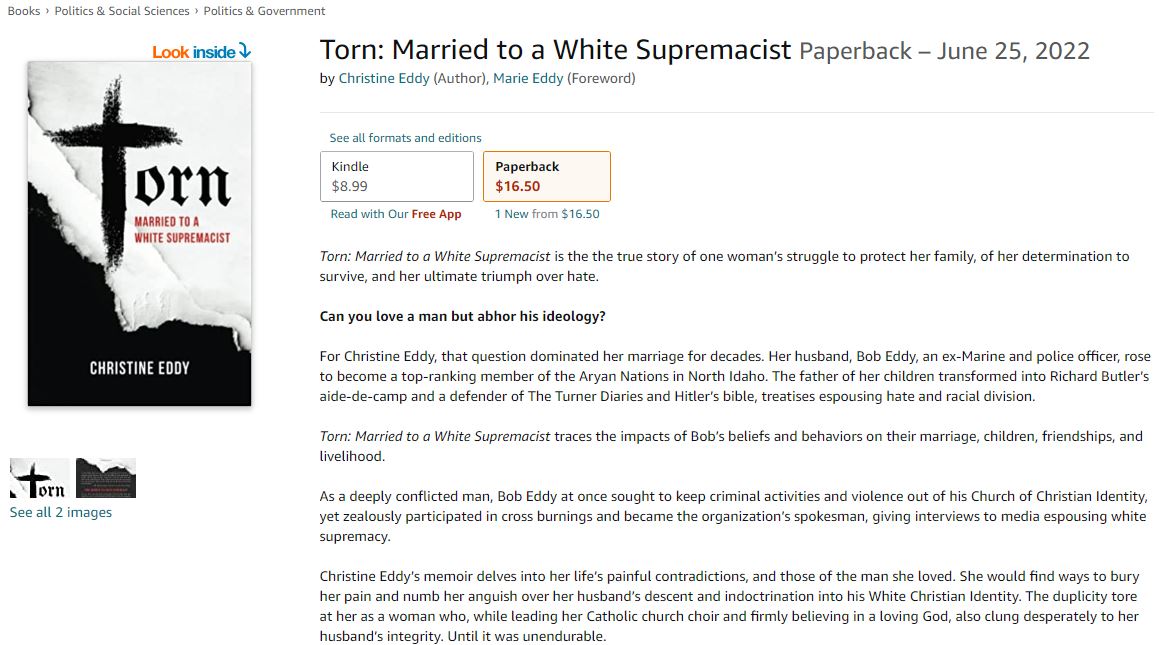Click the Paperback June 25, 2022 subtitle
Image resolution: width=1159 pixels, height=645 pixels.
click(x=944, y=51)
